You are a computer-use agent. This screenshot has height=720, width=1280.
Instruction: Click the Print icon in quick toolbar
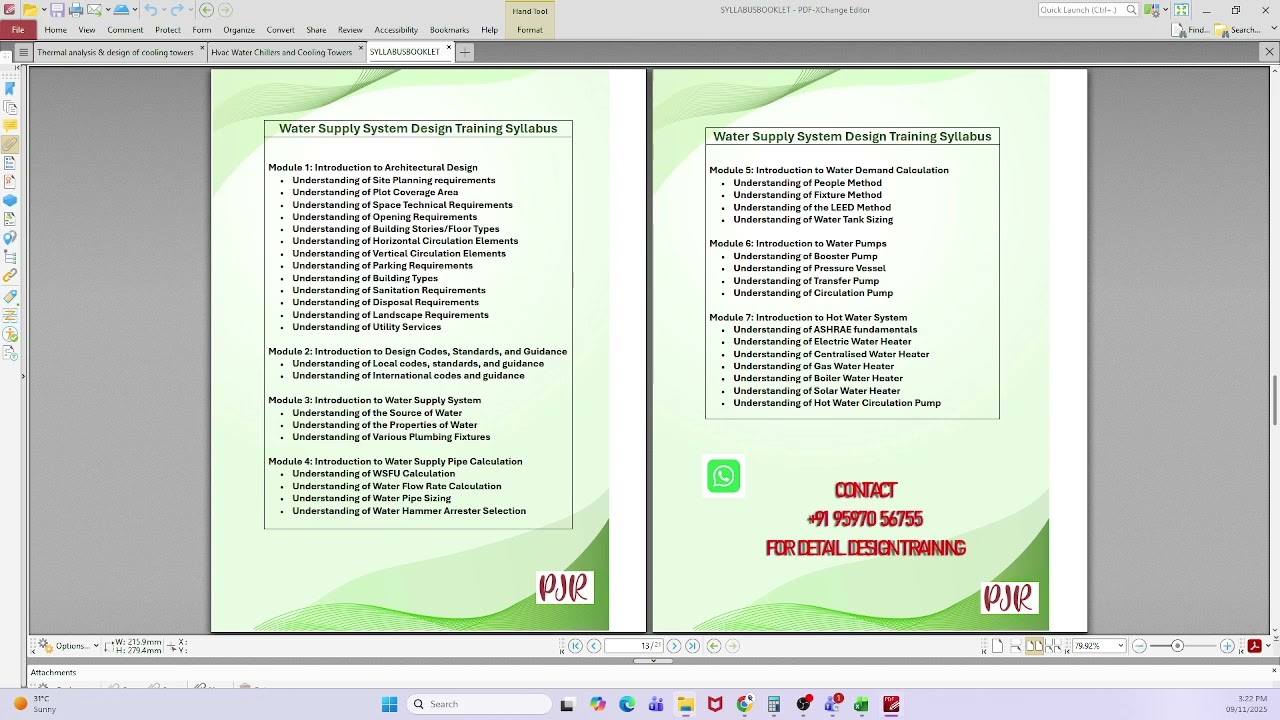(75, 10)
